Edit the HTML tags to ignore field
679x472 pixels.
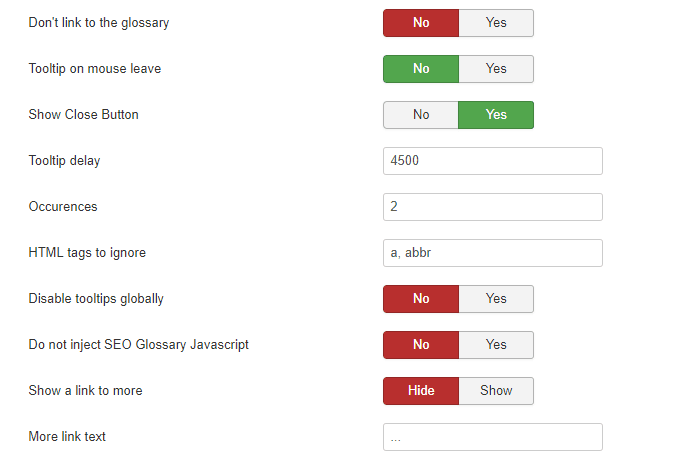tap(492, 253)
